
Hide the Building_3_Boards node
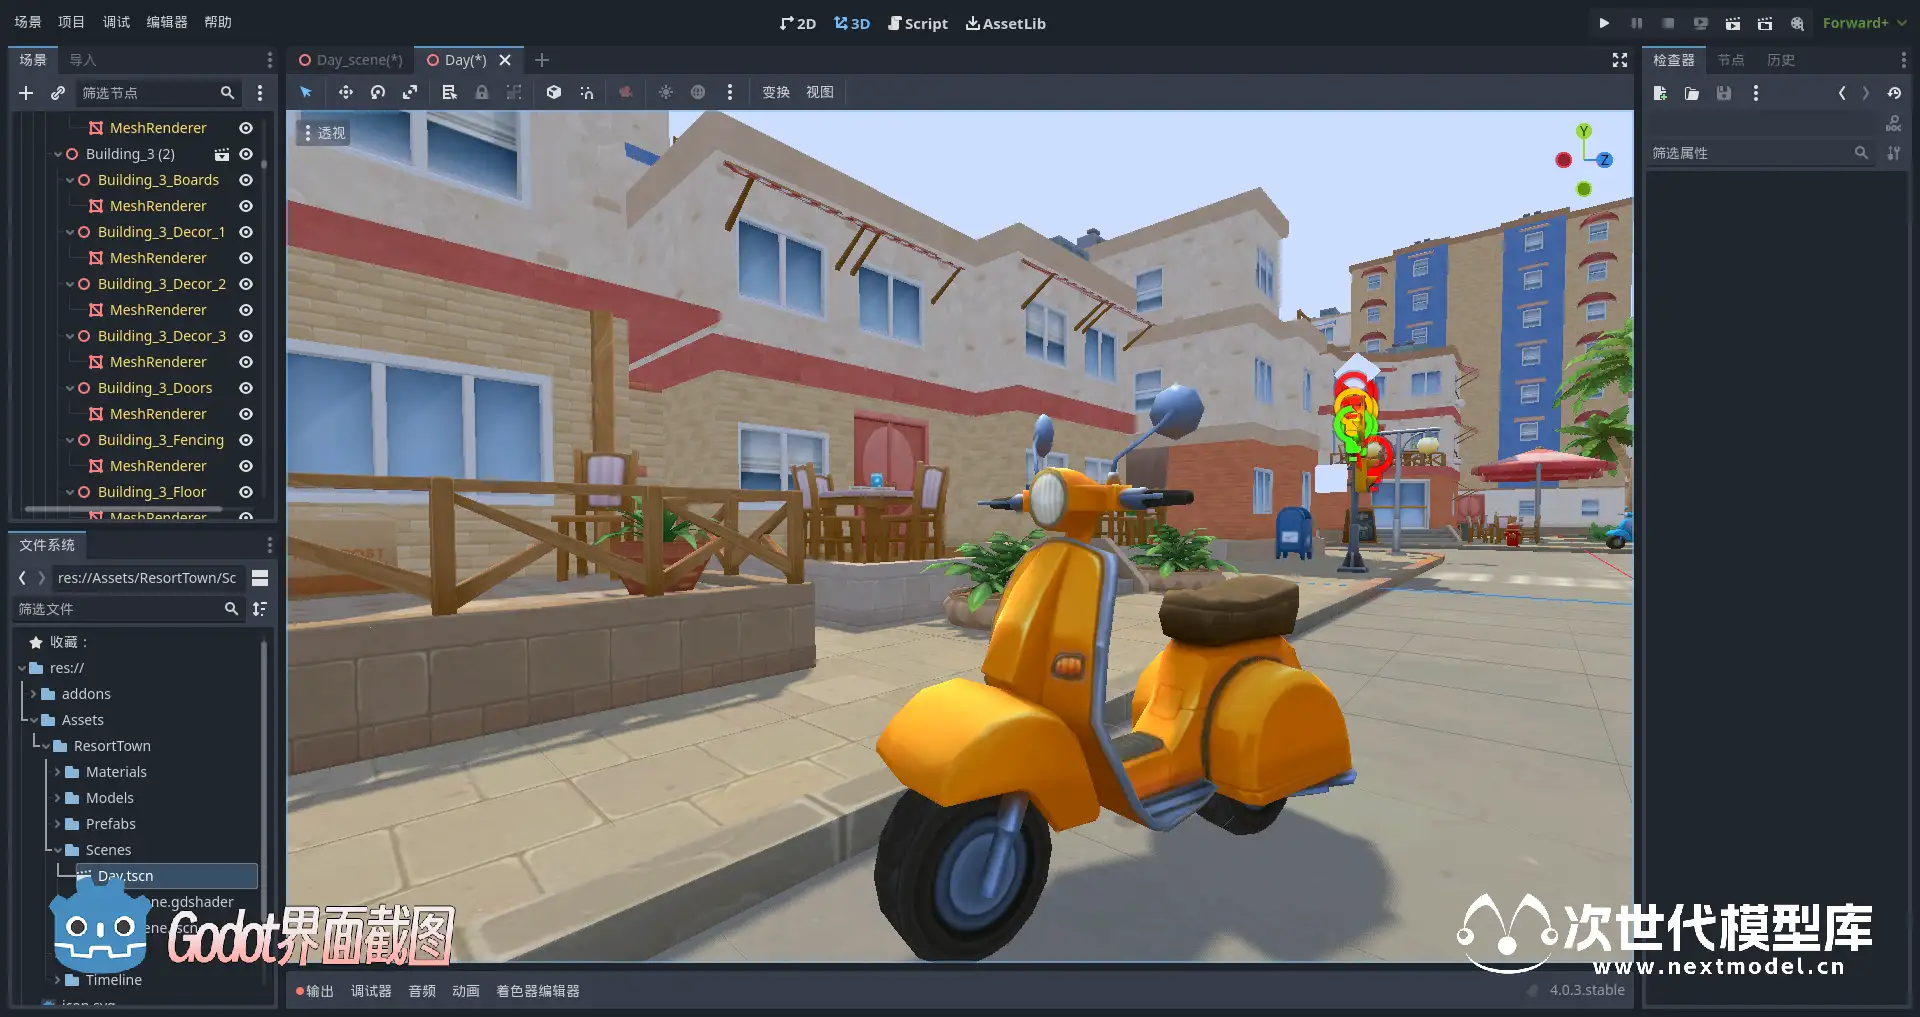click(x=246, y=180)
